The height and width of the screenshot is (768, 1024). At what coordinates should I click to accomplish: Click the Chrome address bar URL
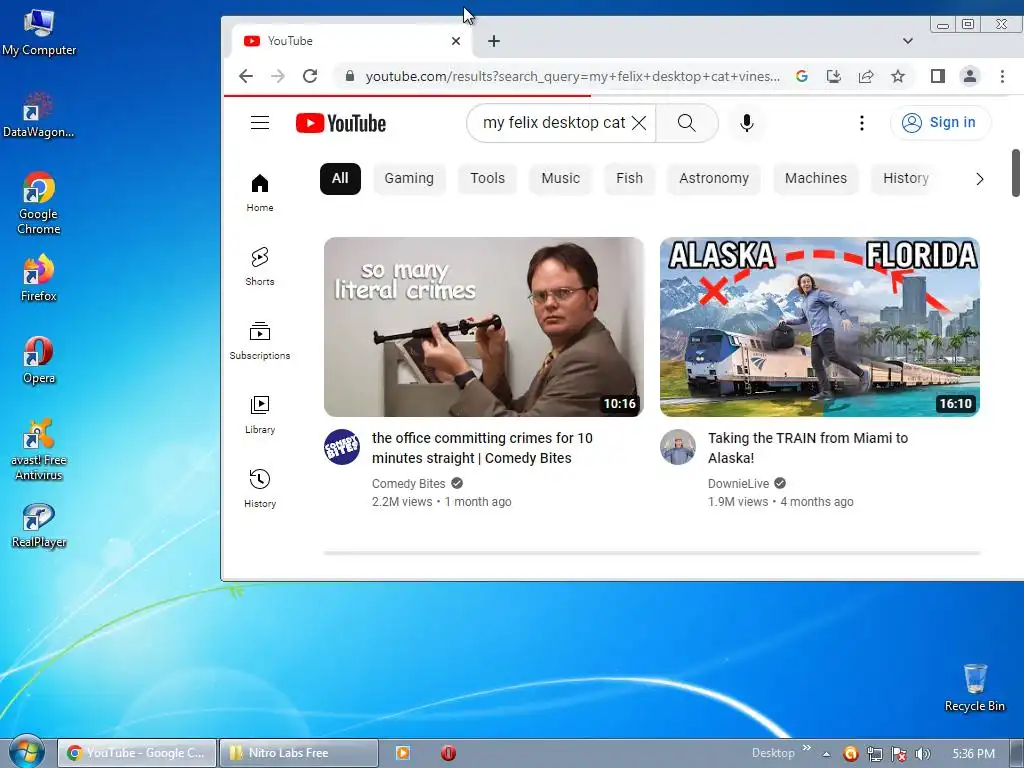tap(572, 76)
